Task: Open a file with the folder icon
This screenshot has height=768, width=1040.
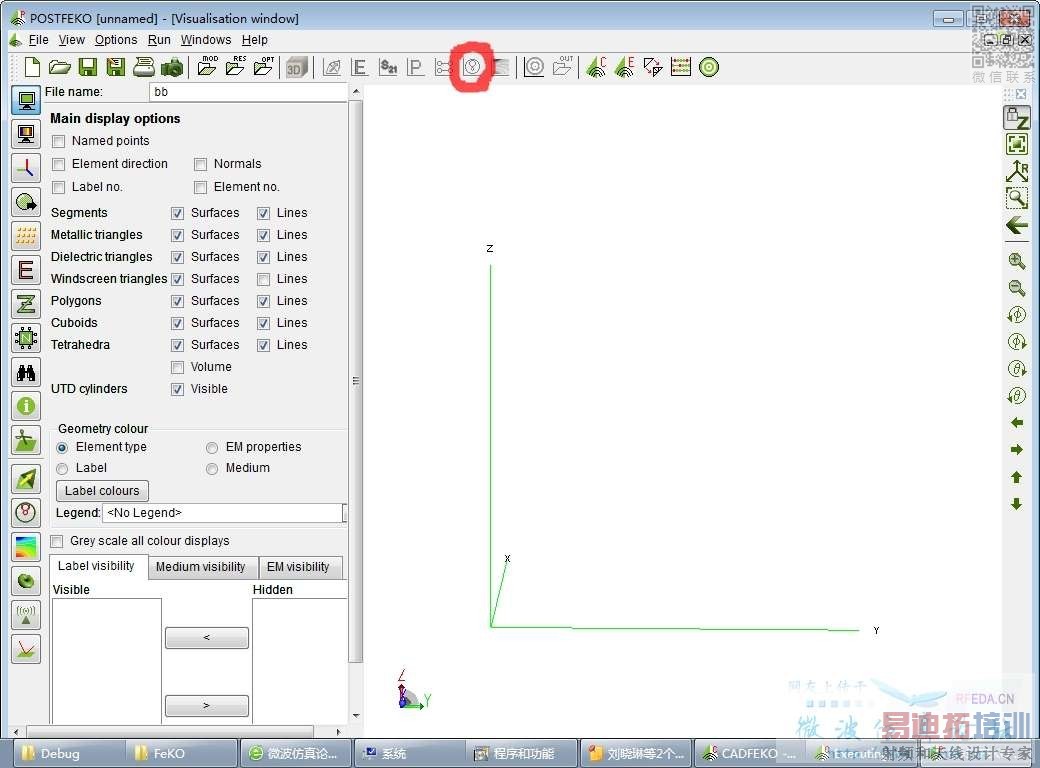Action: coord(60,67)
